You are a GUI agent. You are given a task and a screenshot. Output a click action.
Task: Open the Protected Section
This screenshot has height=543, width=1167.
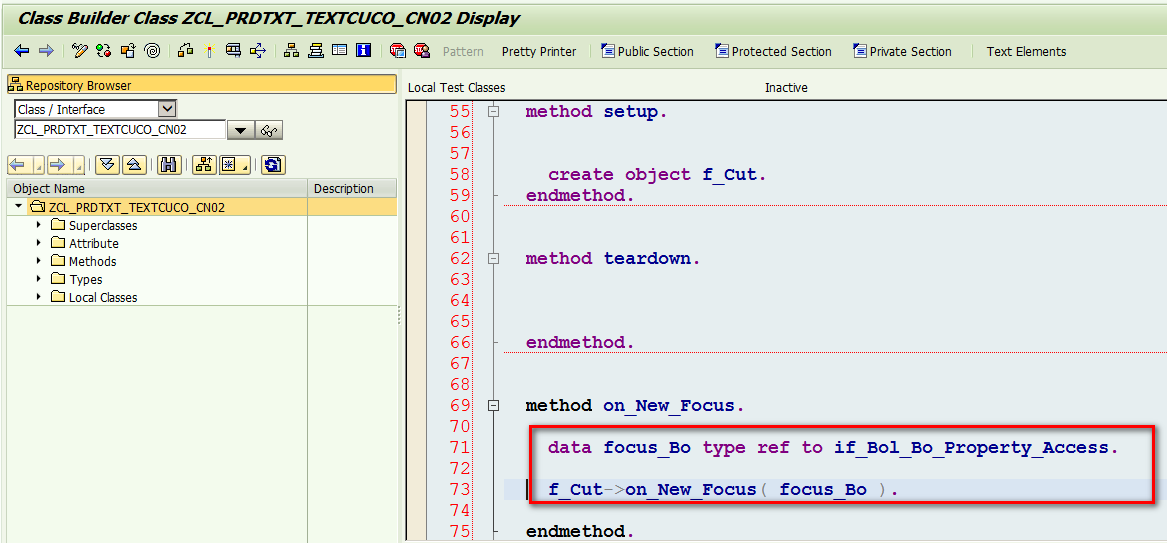pyautogui.click(x=773, y=51)
